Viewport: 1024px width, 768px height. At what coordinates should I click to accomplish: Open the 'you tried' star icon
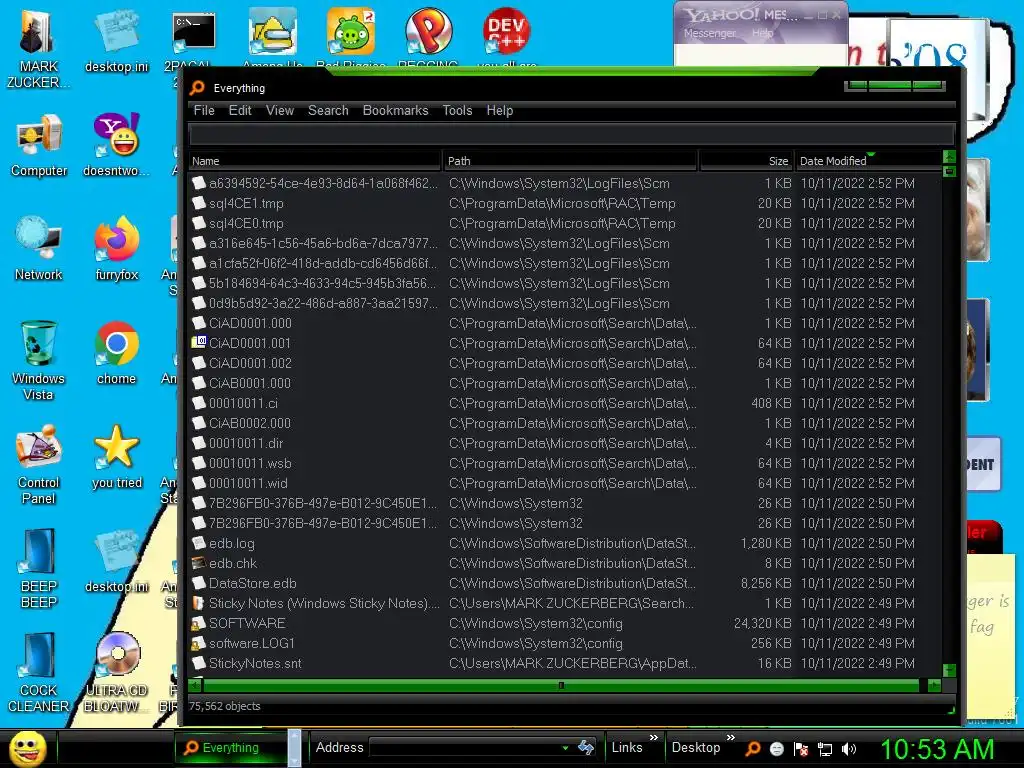tap(116, 457)
